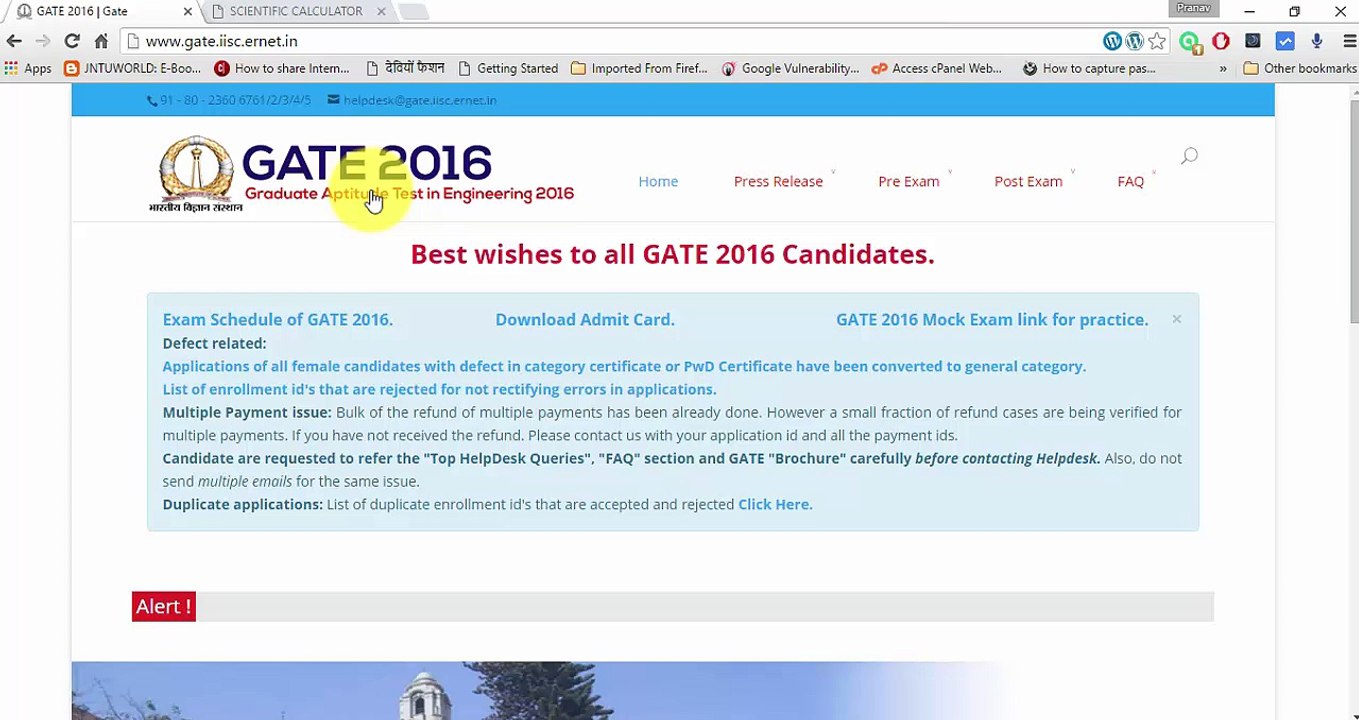Dismiss the blue notice box with X
This screenshot has width=1359, height=720.
(x=1176, y=319)
